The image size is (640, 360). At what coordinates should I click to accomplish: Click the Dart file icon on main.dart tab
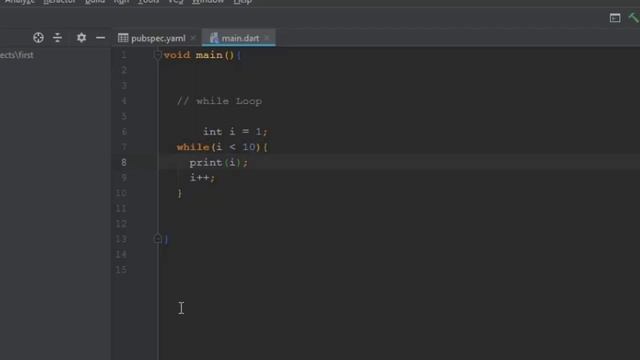[x=214, y=38]
